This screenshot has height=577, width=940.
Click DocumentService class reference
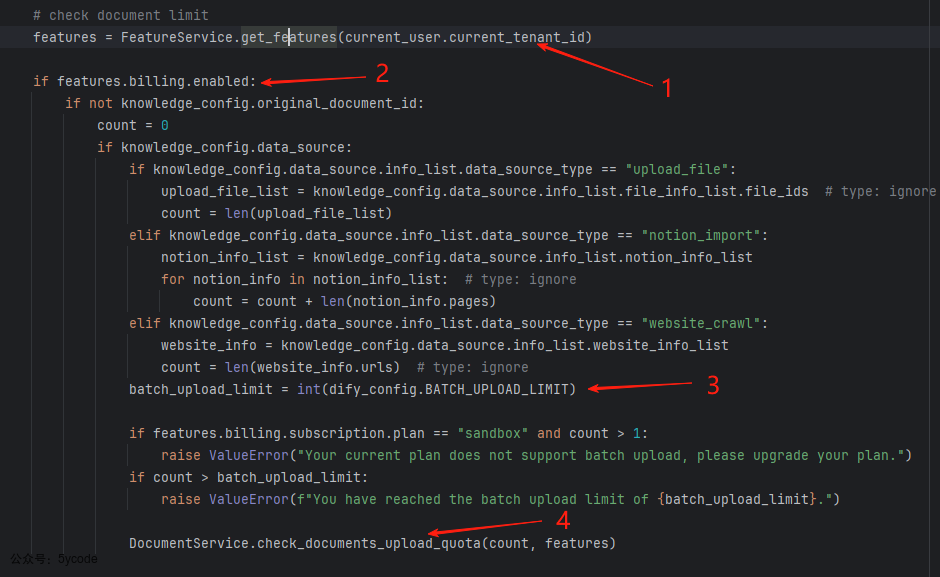click(188, 543)
